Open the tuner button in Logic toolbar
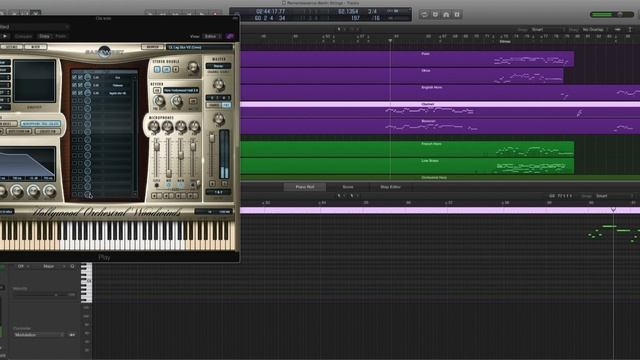Viewport: 640px width, 360px height. [446, 14]
